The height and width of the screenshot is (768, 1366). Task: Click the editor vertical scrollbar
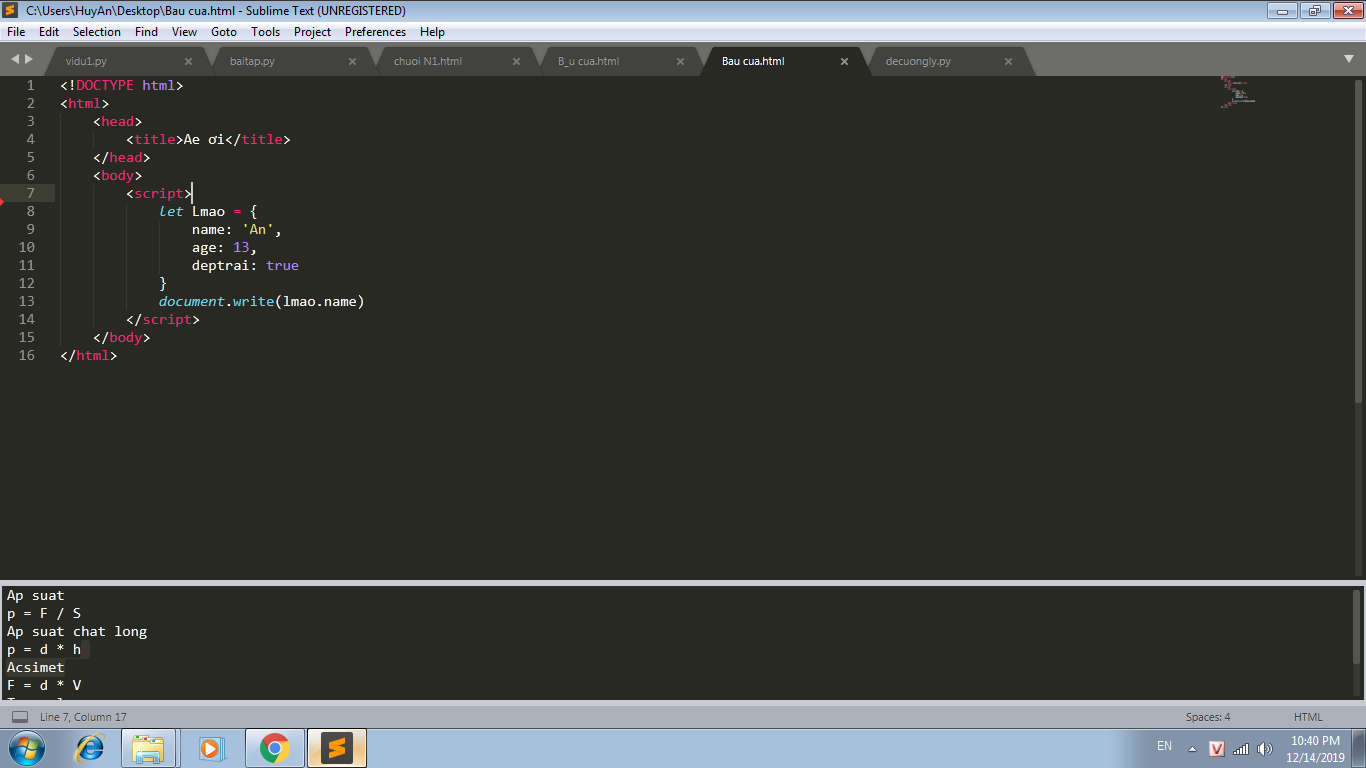pos(1358,240)
